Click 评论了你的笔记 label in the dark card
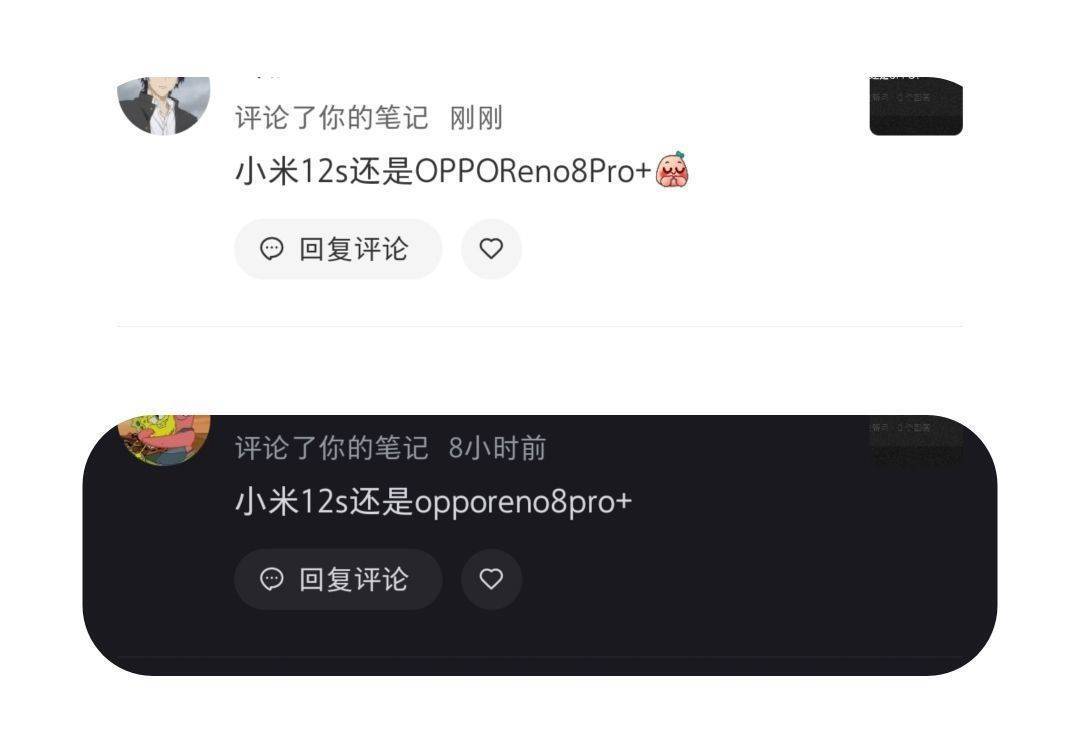 (331, 448)
